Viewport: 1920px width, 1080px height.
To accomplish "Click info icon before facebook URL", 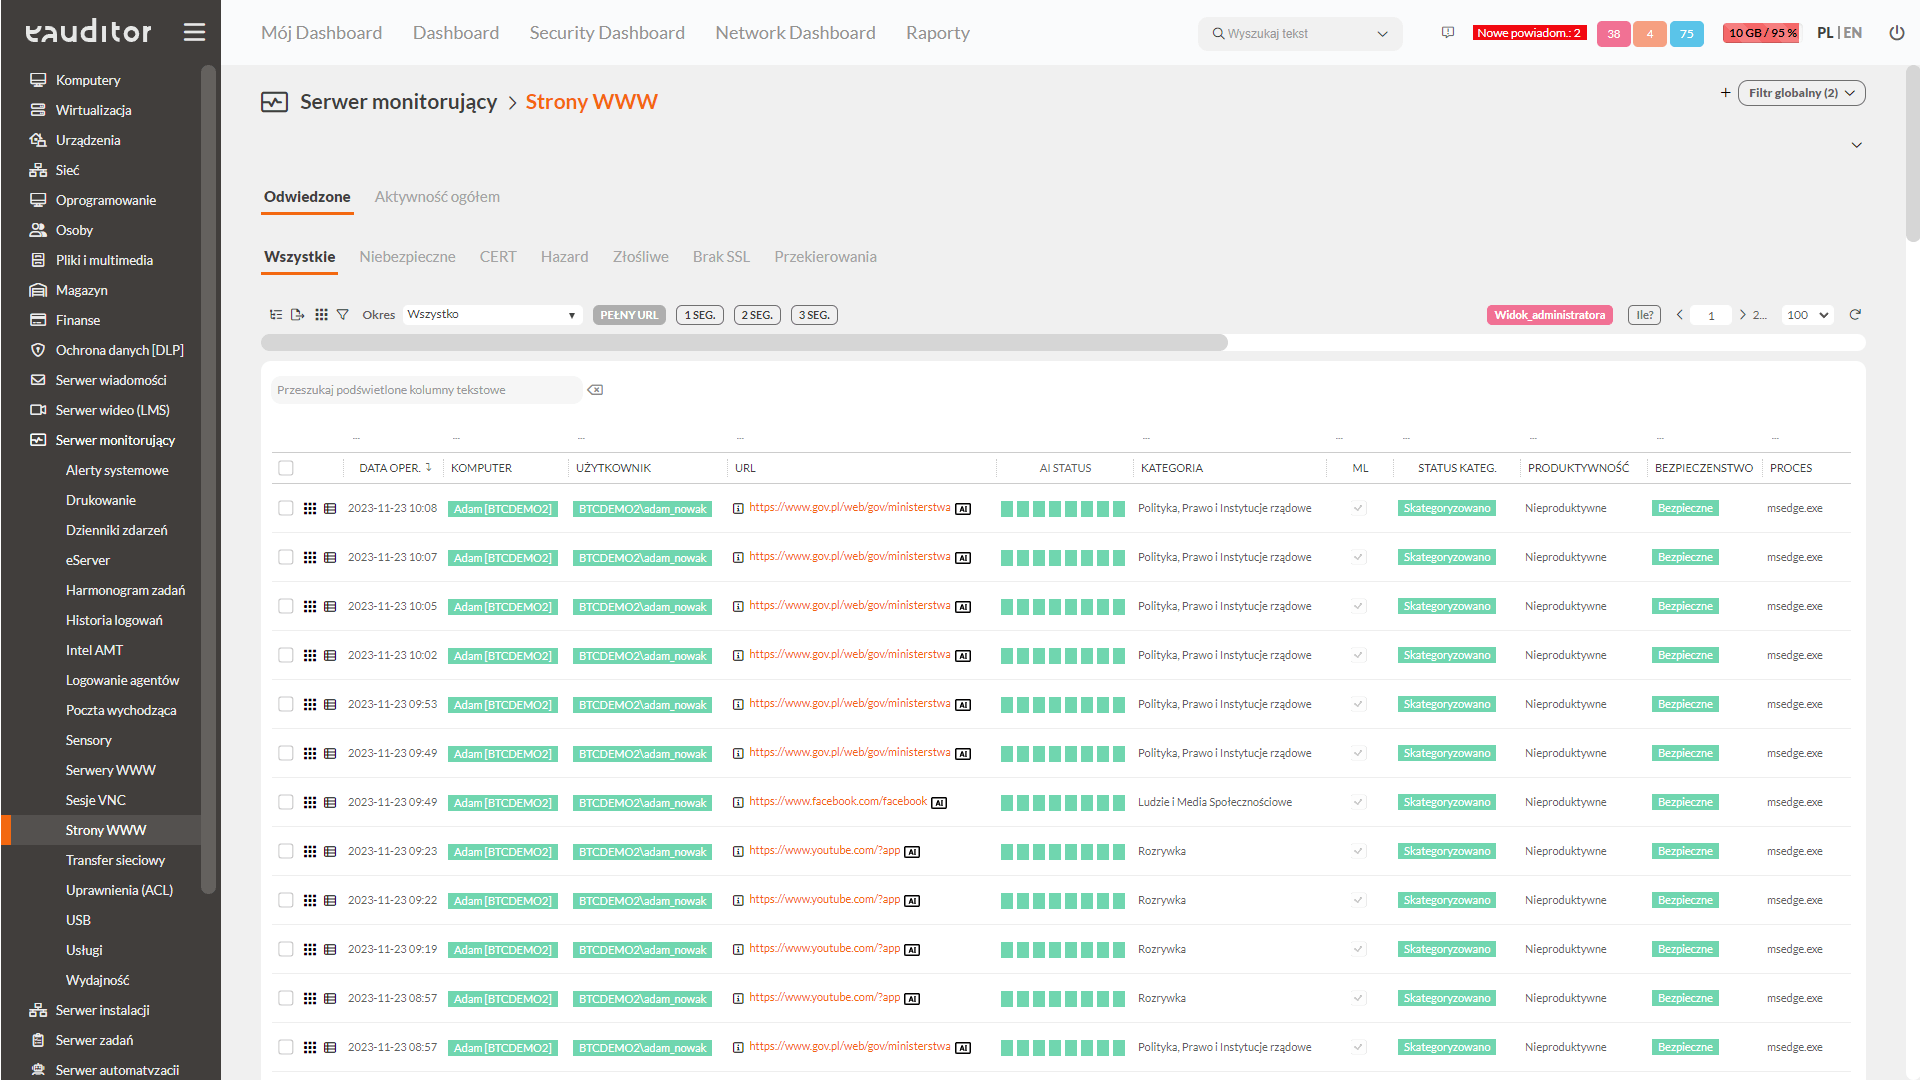I will point(738,803).
